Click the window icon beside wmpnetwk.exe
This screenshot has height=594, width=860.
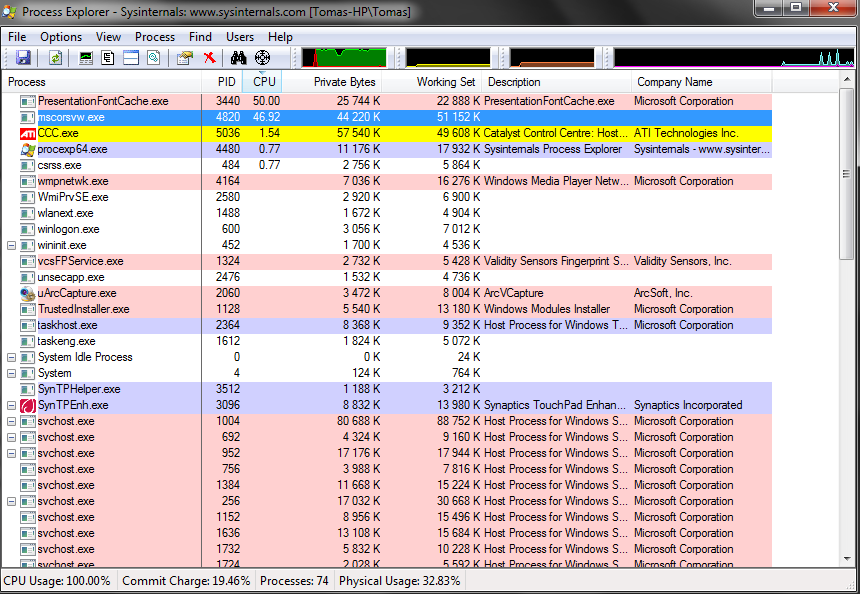click(x=27, y=181)
